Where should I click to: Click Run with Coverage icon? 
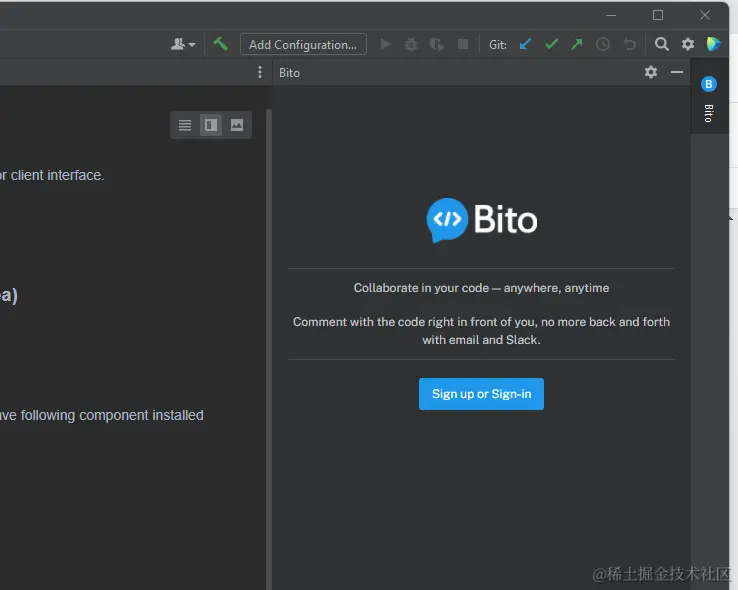(x=437, y=44)
